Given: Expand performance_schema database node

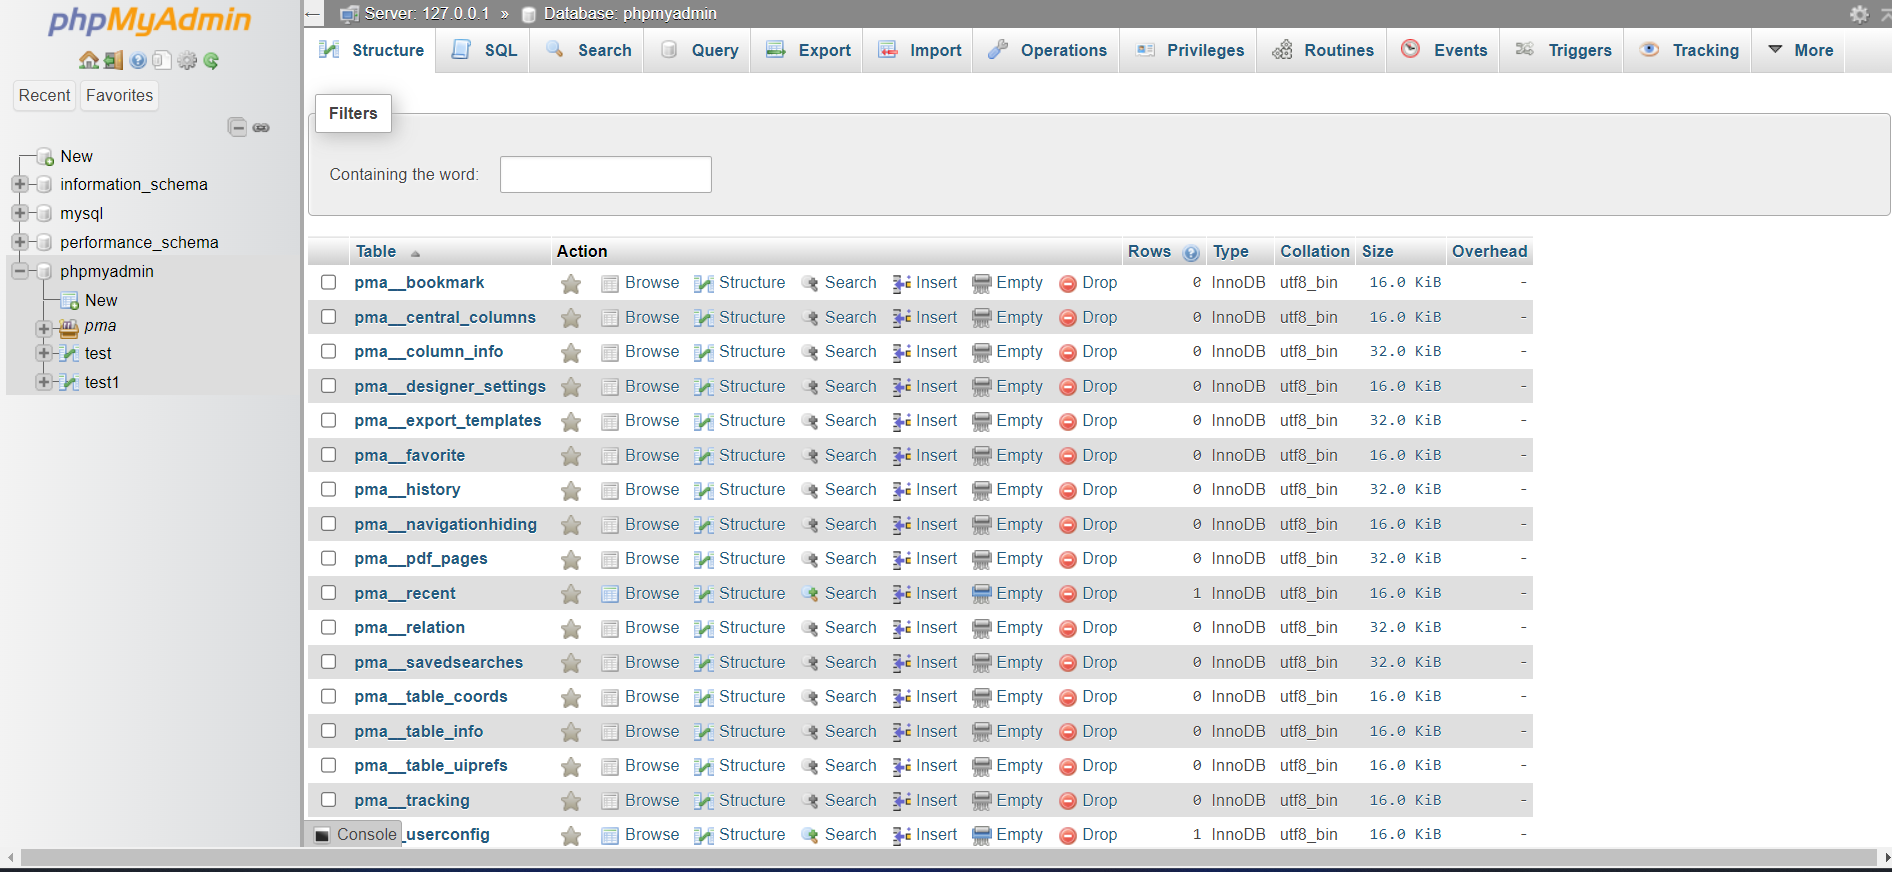Looking at the screenshot, I should click(x=19, y=242).
